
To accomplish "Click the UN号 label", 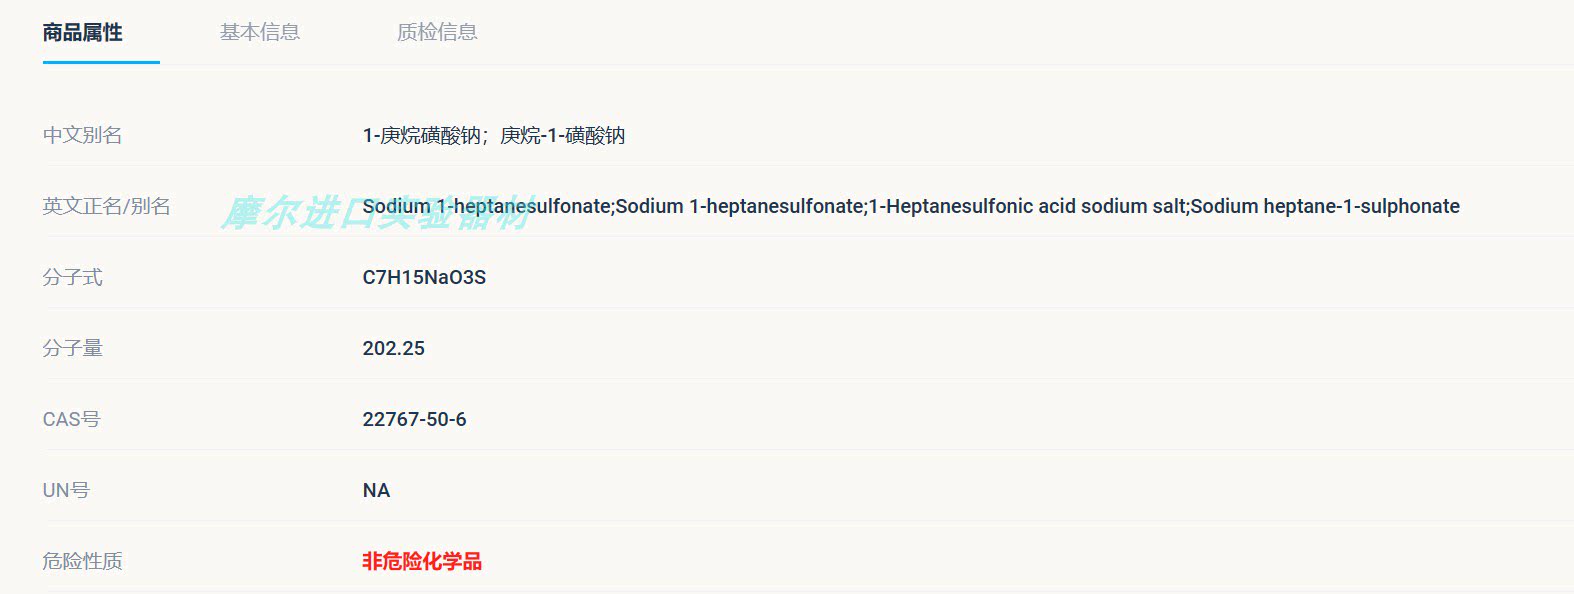I will [x=66, y=490].
